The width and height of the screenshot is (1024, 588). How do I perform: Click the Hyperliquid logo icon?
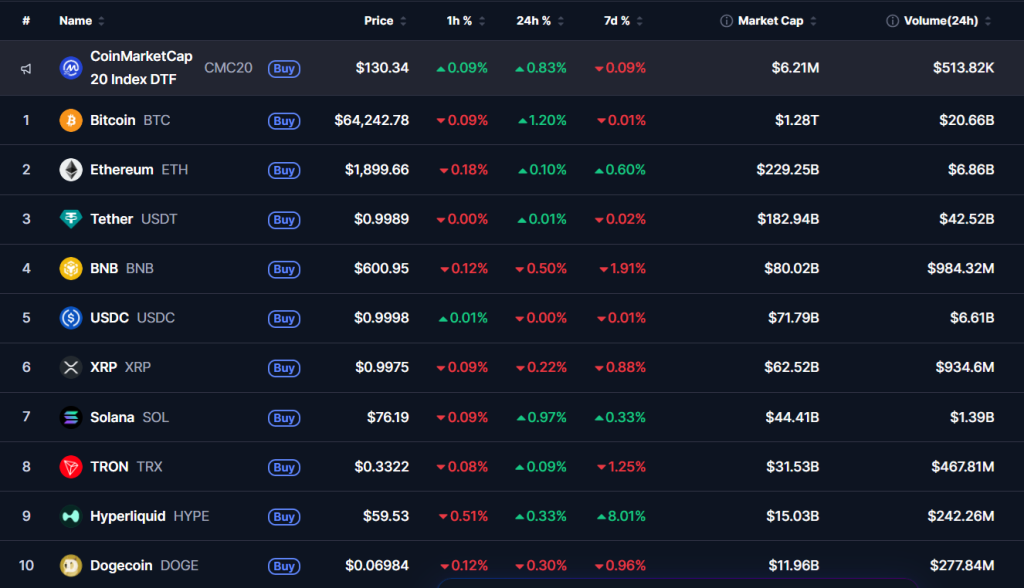(71, 516)
